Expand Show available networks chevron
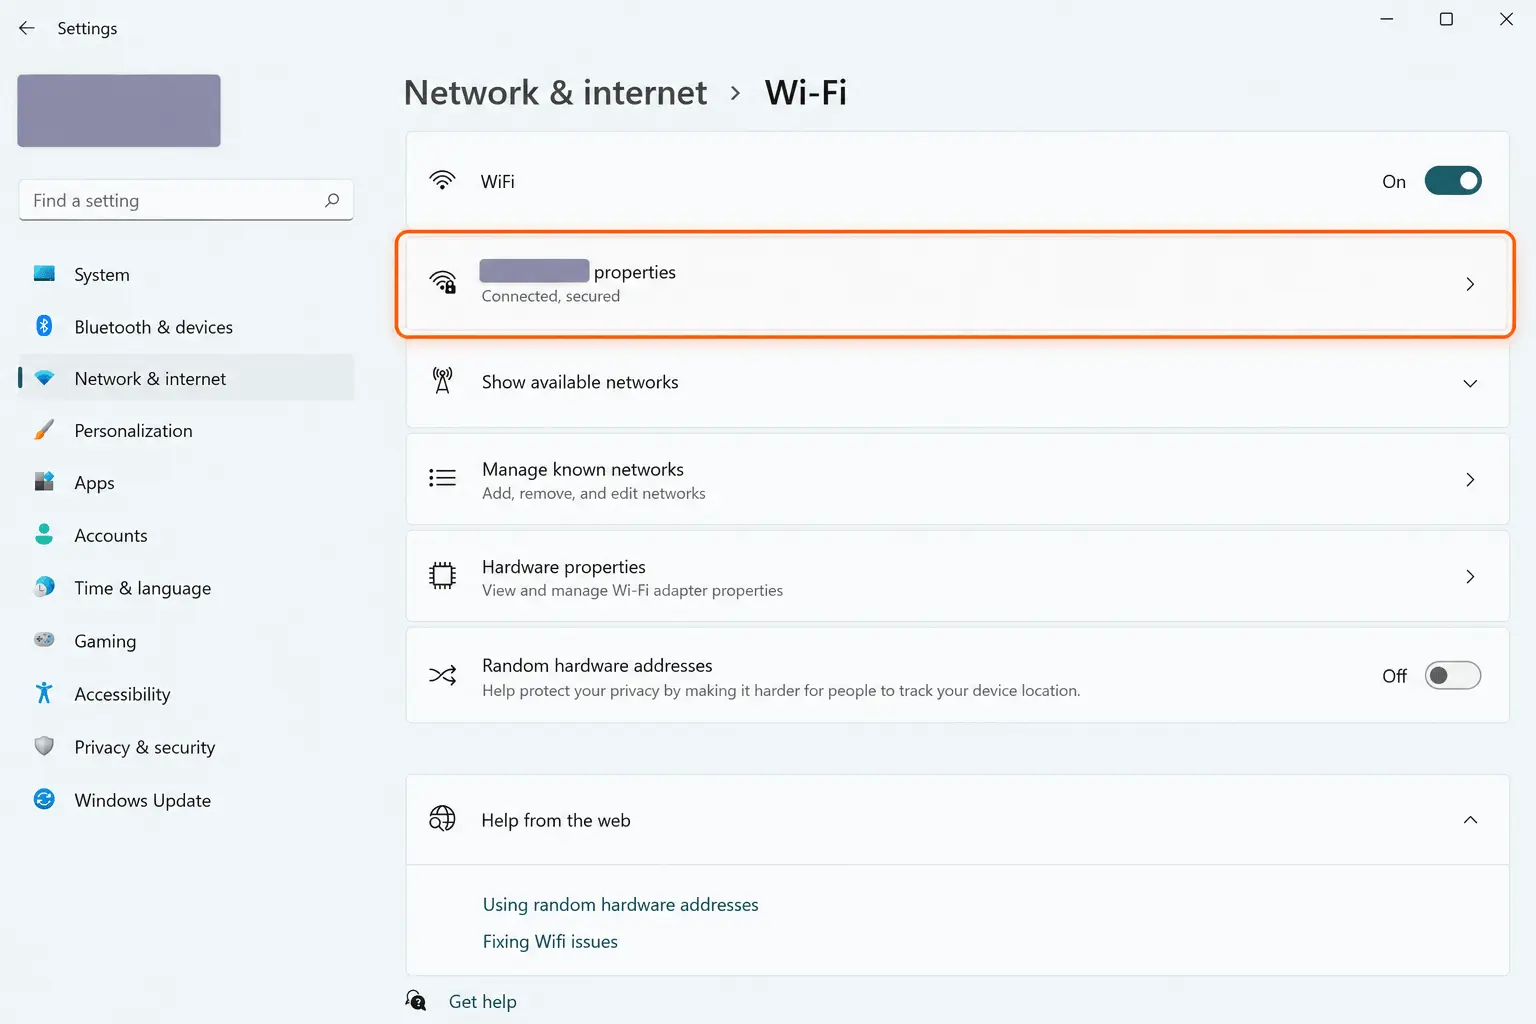The image size is (1536, 1024). tap(1470, 383)
